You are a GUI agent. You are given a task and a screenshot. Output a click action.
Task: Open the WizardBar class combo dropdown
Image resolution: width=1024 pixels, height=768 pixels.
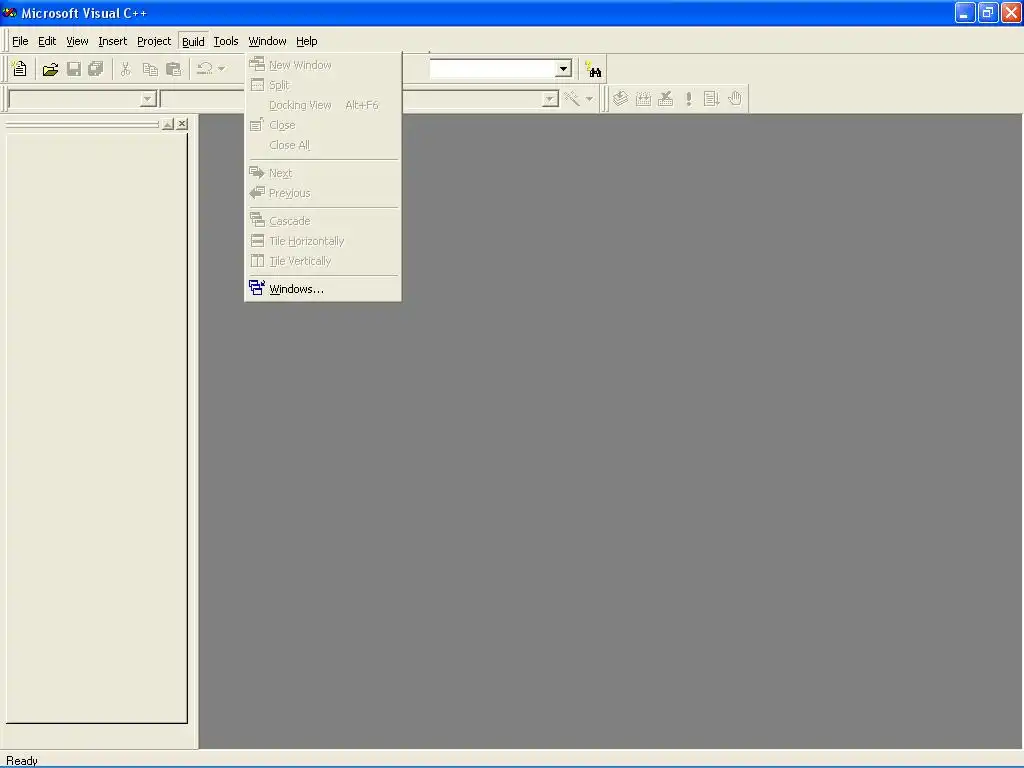click(x=148, y=99)
